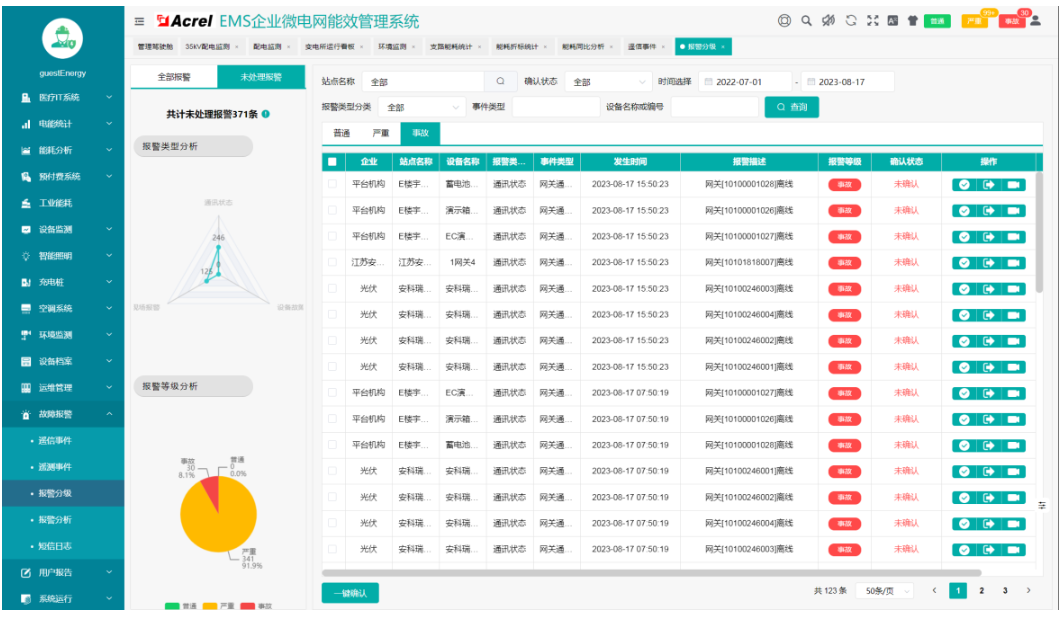The image size is (1064, 619).
Task: Open video for 网关[10100246001]离线 at 07:50:19
Action: 1014,472
